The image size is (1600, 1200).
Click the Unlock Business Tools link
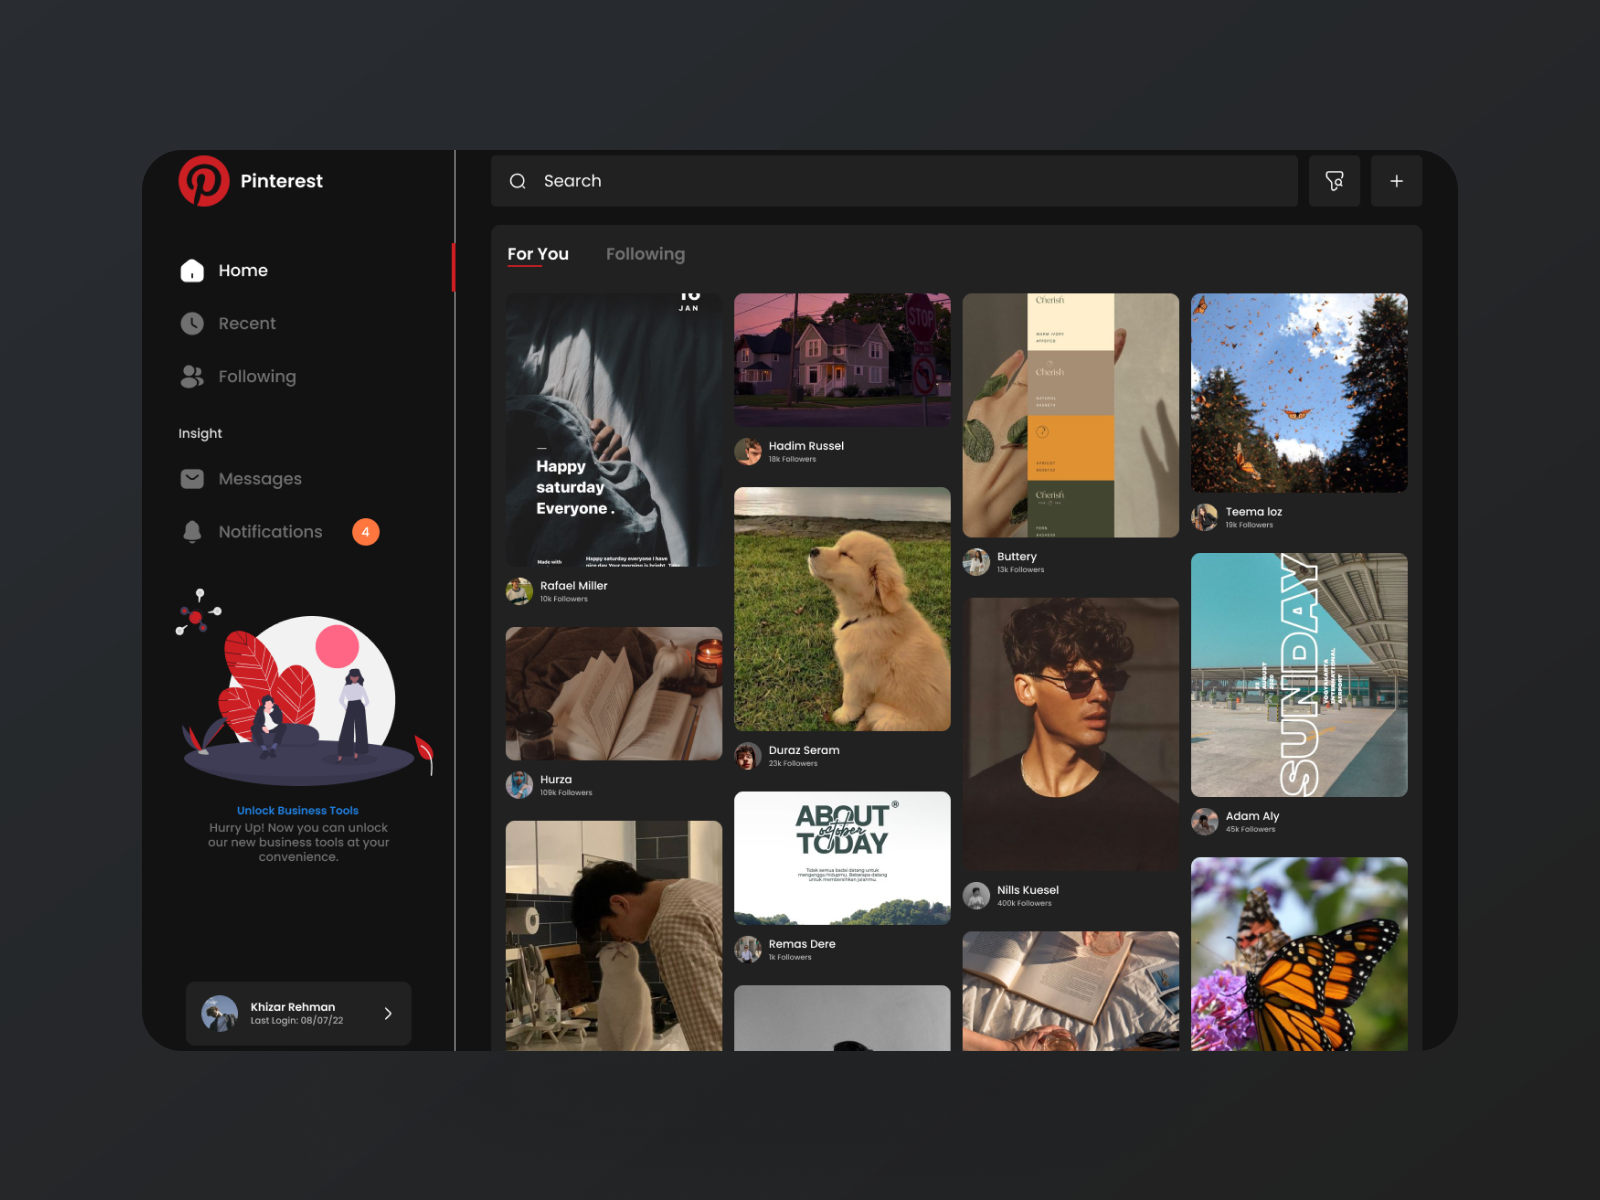point(298,810)
